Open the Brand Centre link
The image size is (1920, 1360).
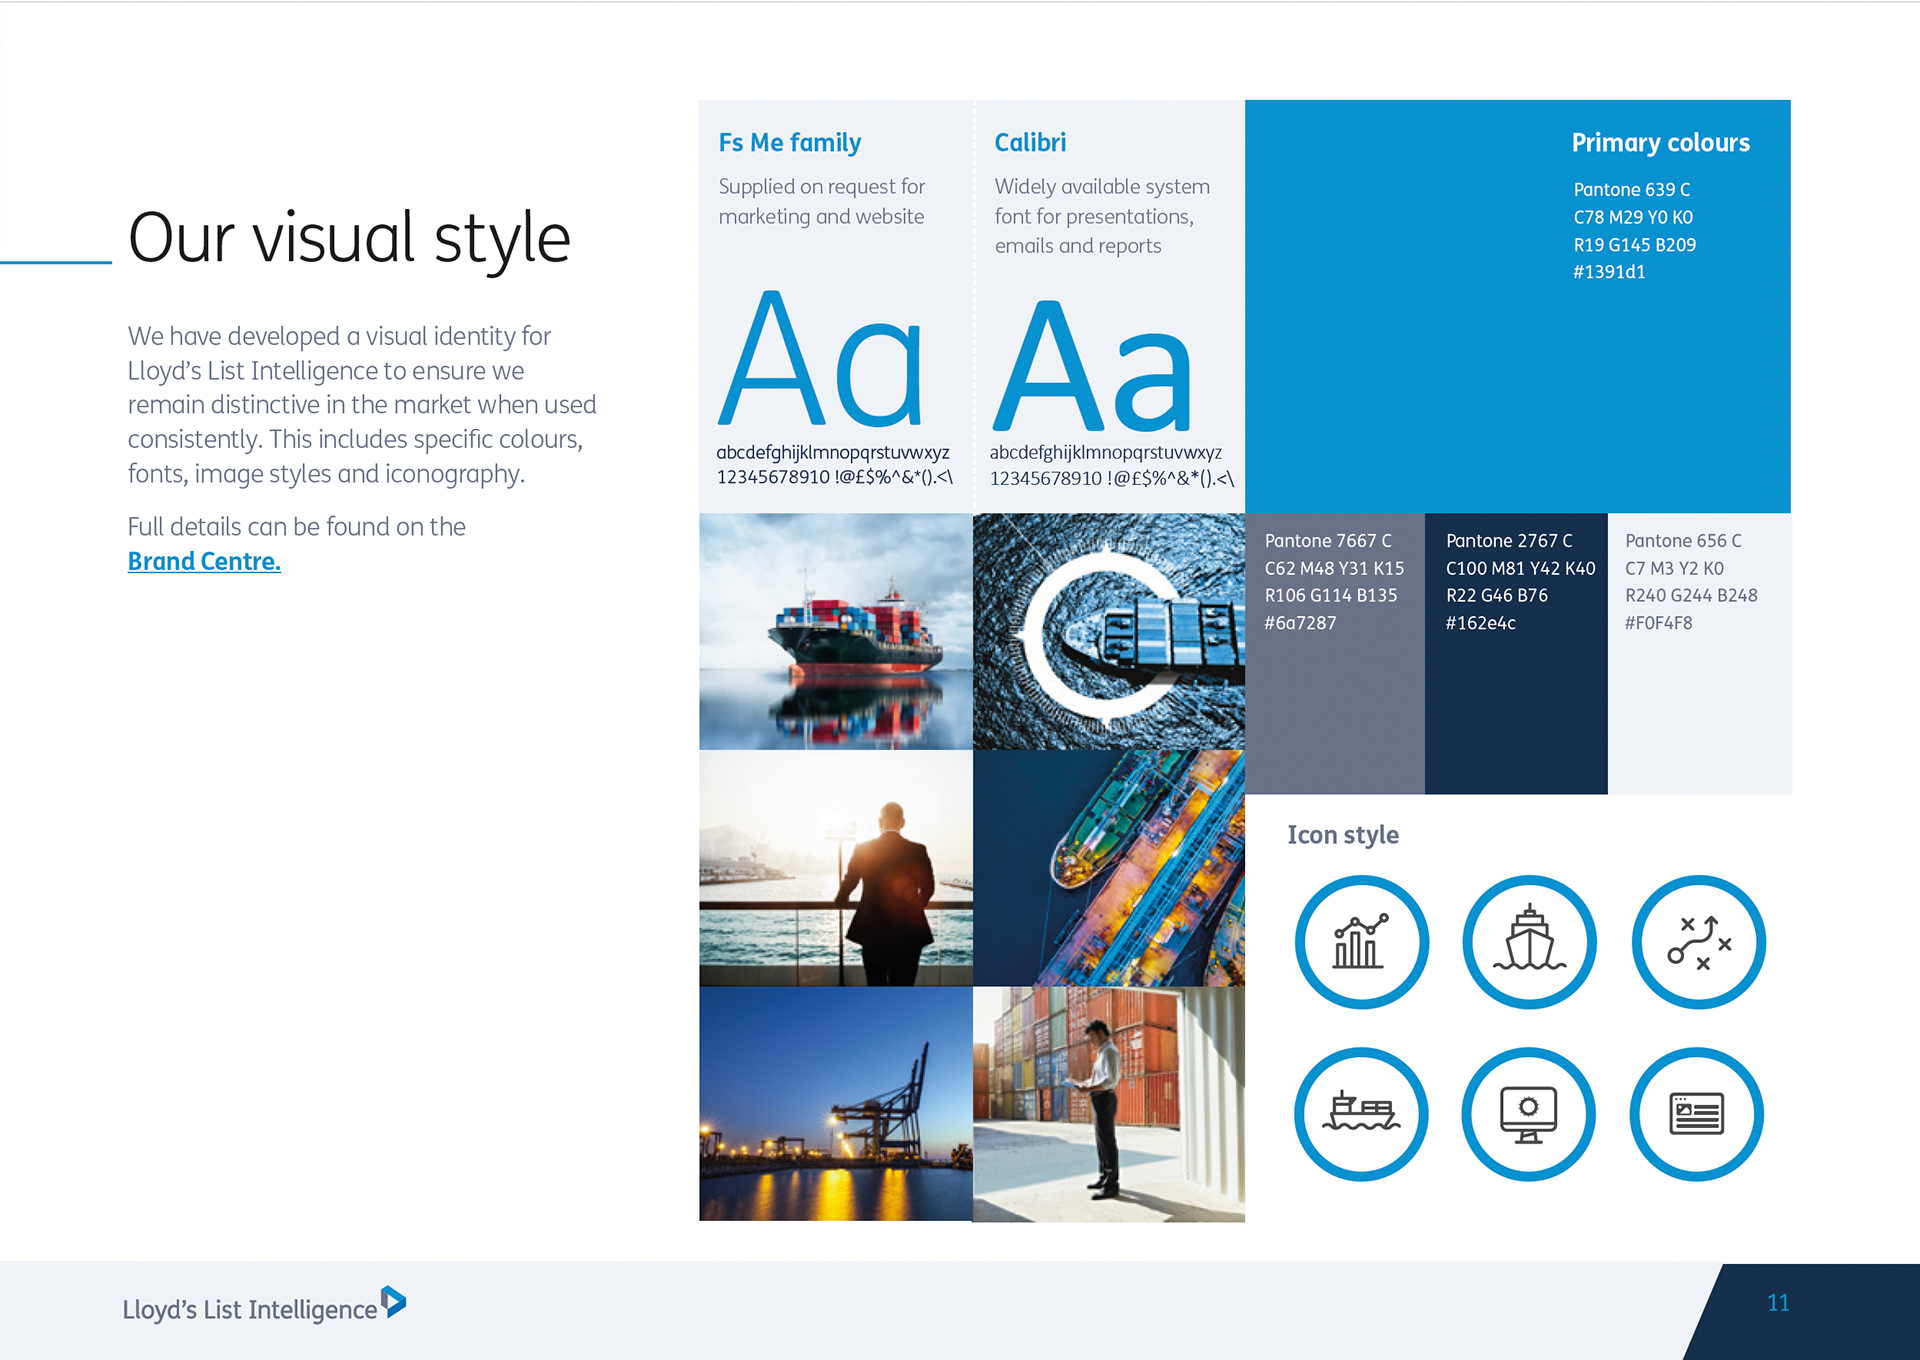[204, 562]
